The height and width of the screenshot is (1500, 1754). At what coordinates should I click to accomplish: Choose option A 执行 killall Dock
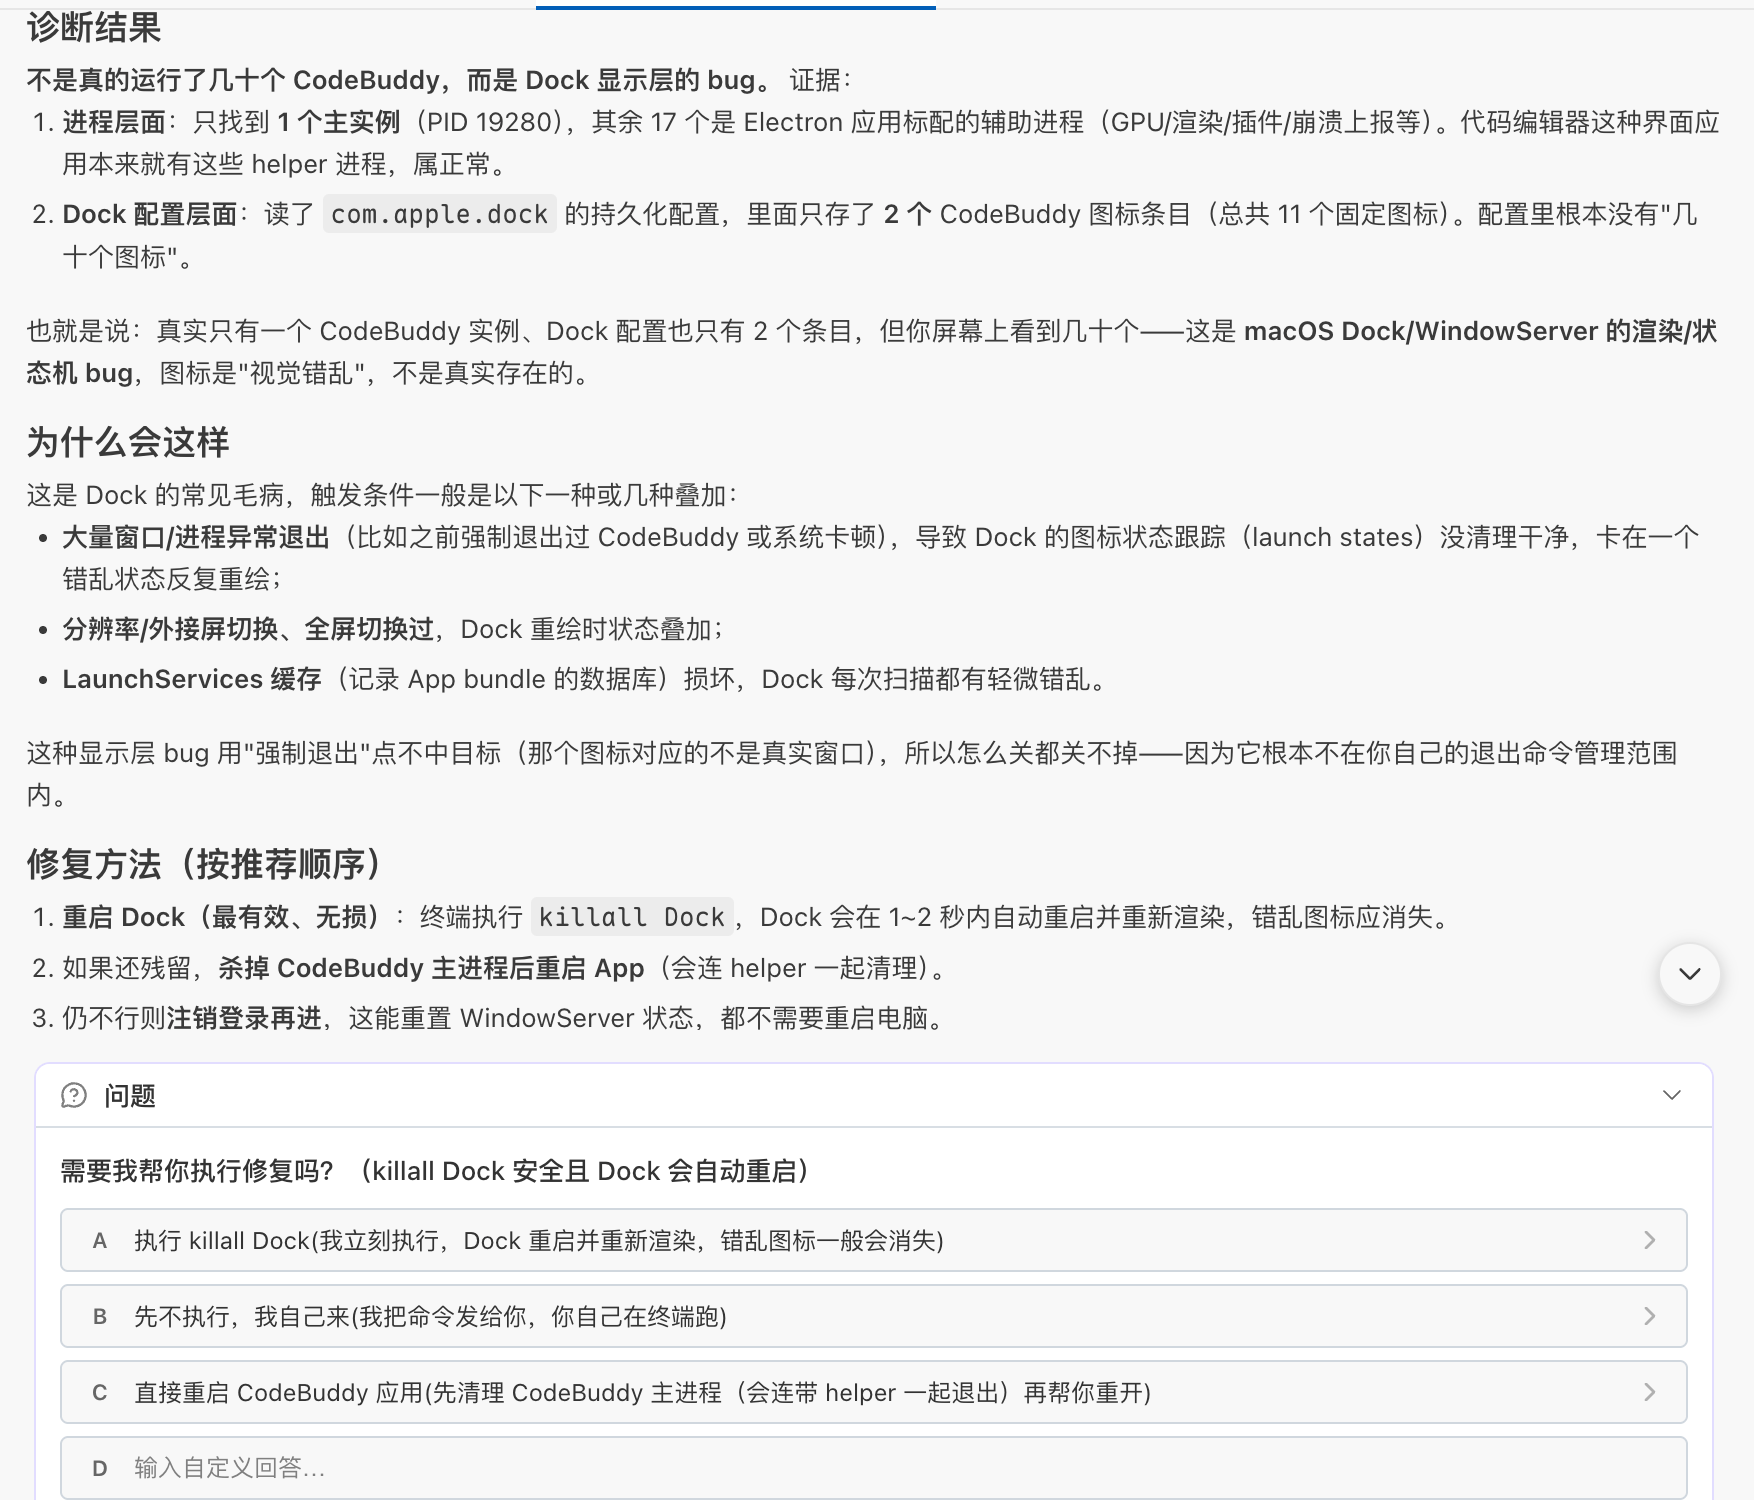[873, 1240]
